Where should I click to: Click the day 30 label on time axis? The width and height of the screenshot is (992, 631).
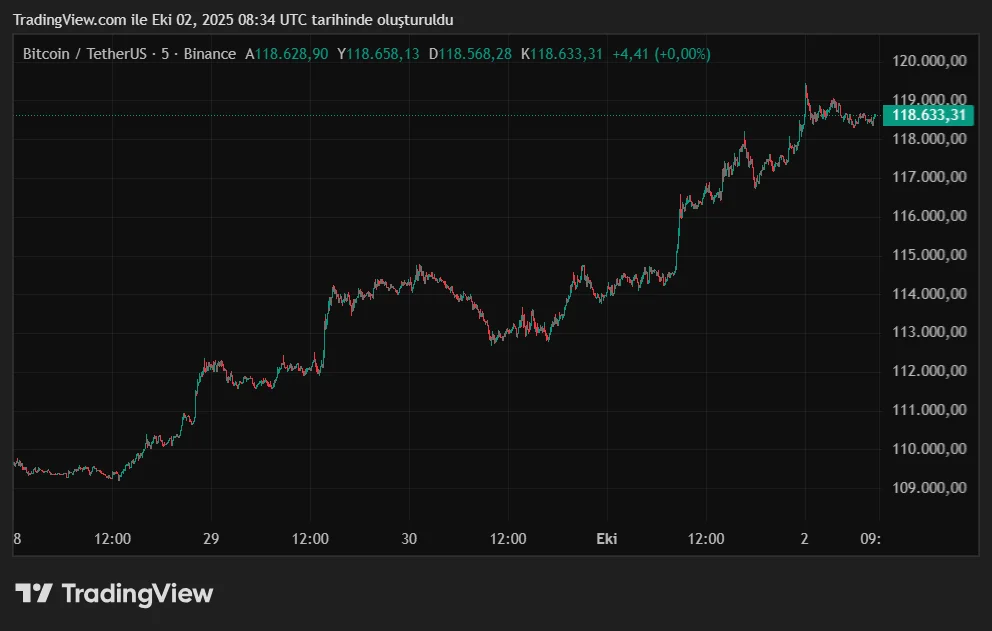(408, 538)
